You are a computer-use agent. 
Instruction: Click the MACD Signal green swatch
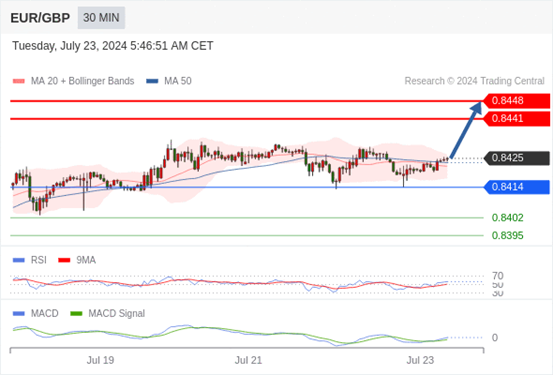coord(76,314)
